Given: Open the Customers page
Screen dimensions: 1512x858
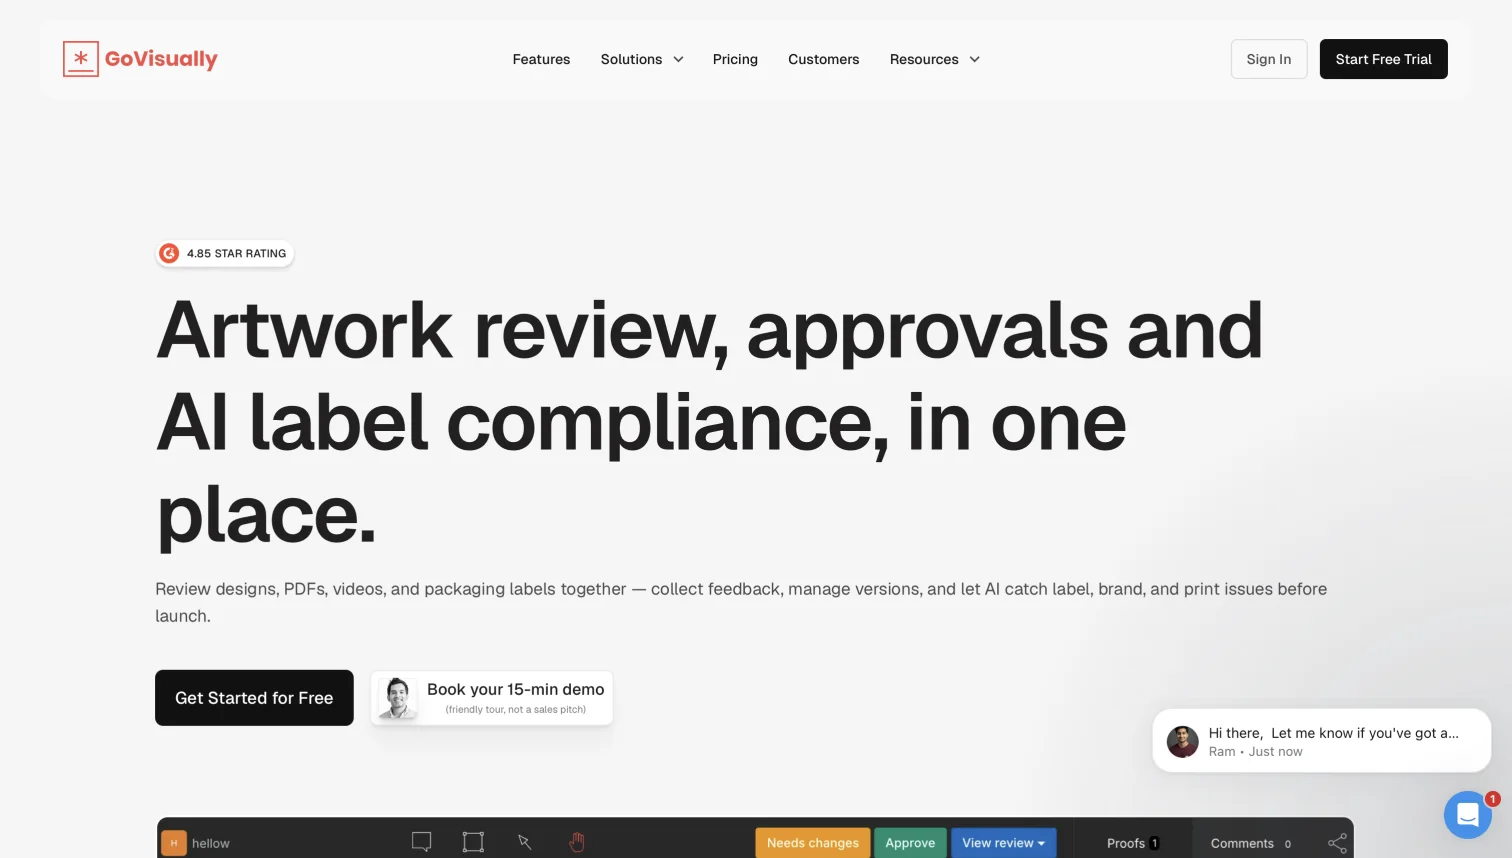Looking at the screenshot, I should 823,59.
